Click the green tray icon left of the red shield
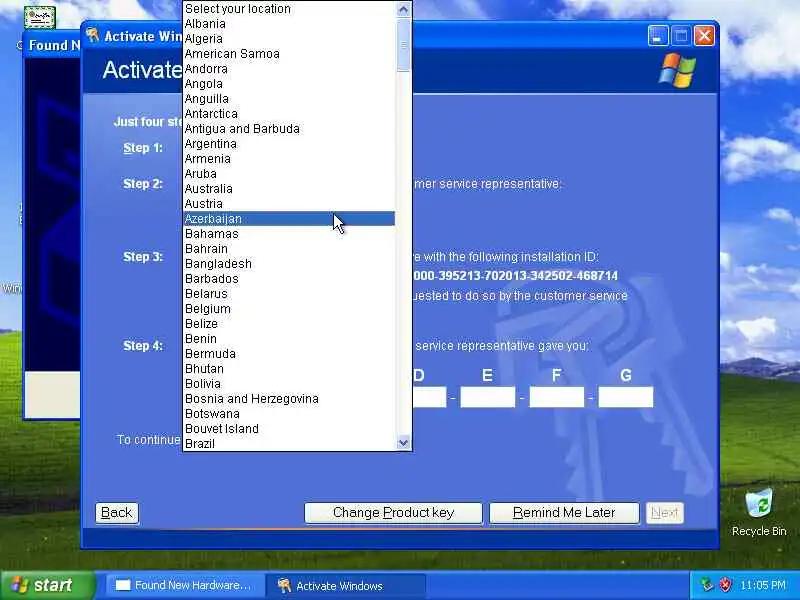Screen dimensions: 800x600 pyautogui.click(x=707, y=585)
